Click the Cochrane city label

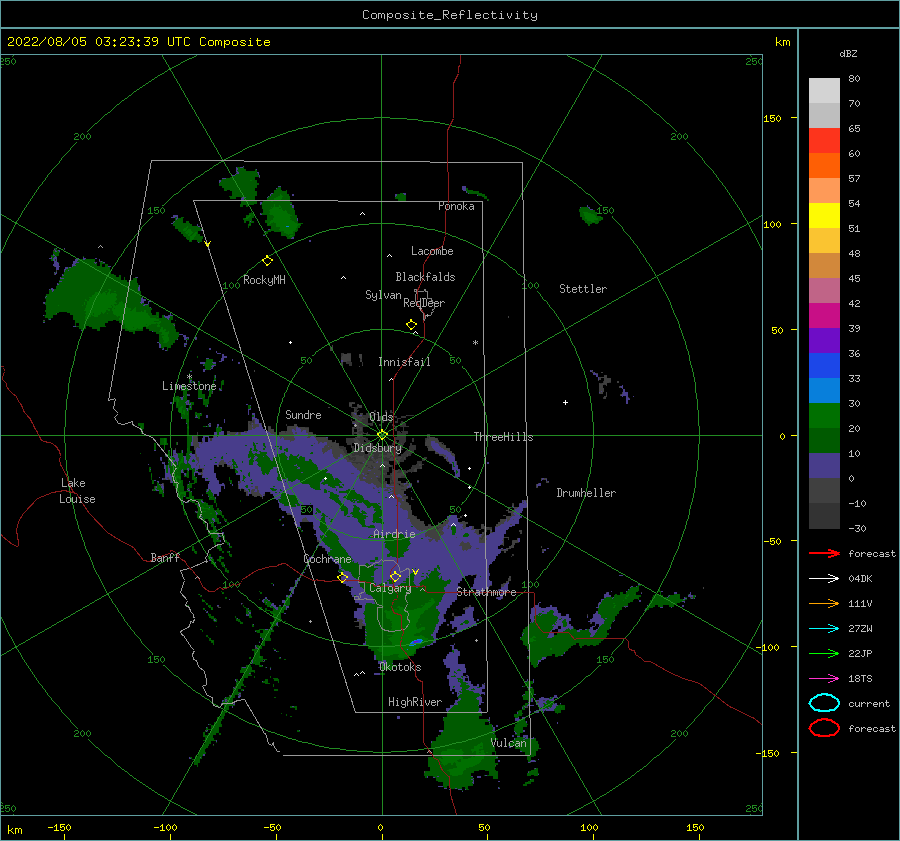[x=327, y=559]
